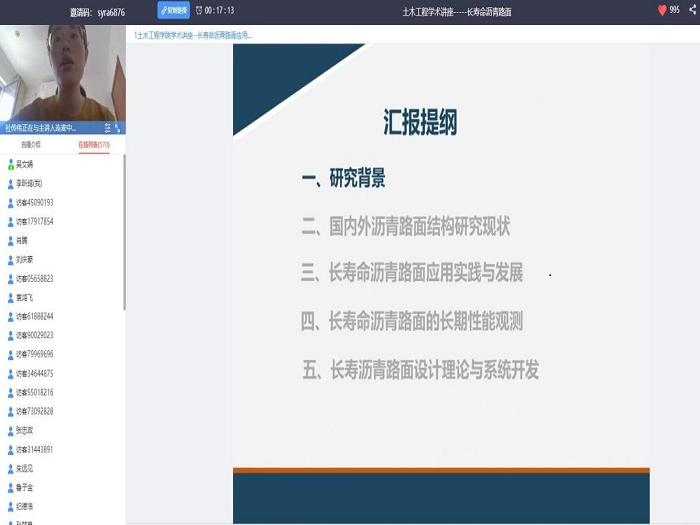The height and width of the screenshot is (525, 700).
Task: Click the copy link button
Action: (172, 10)
